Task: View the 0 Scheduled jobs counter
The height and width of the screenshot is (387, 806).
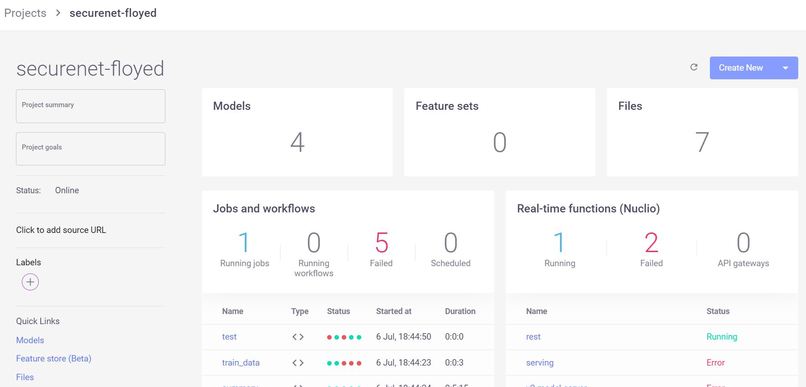Action: [450, 250]
